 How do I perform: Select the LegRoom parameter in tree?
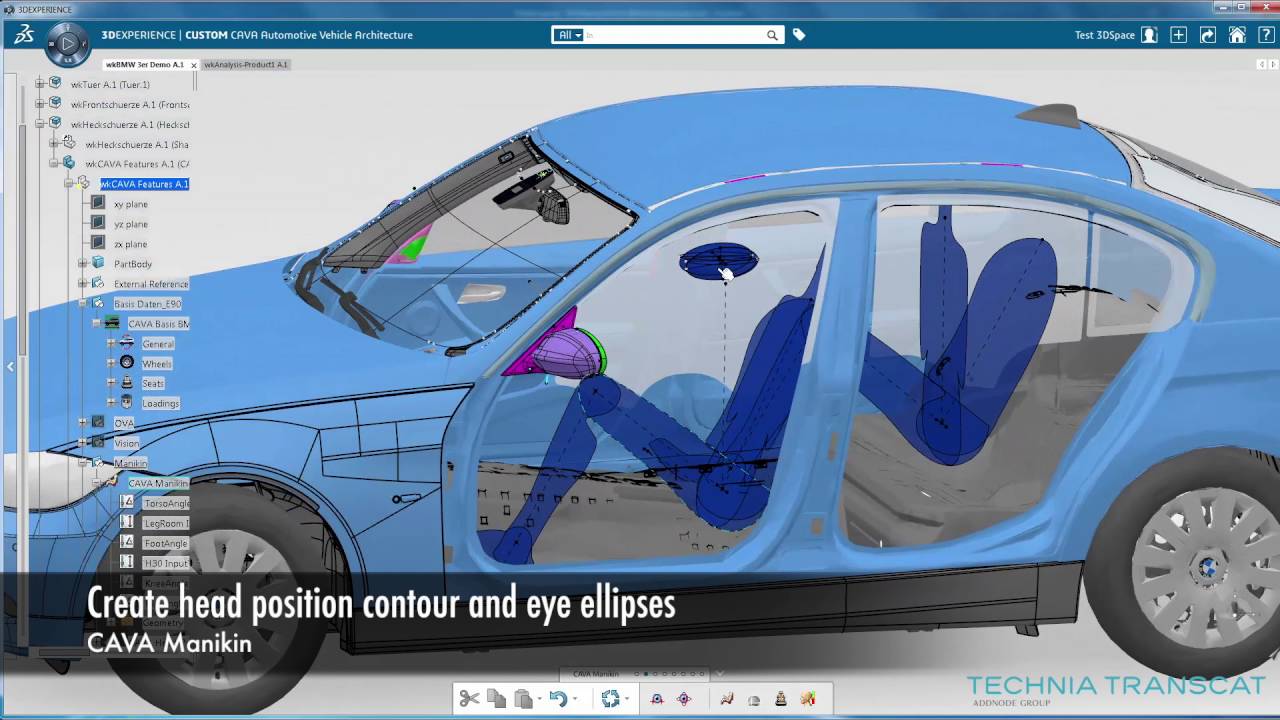click(166, 523)
